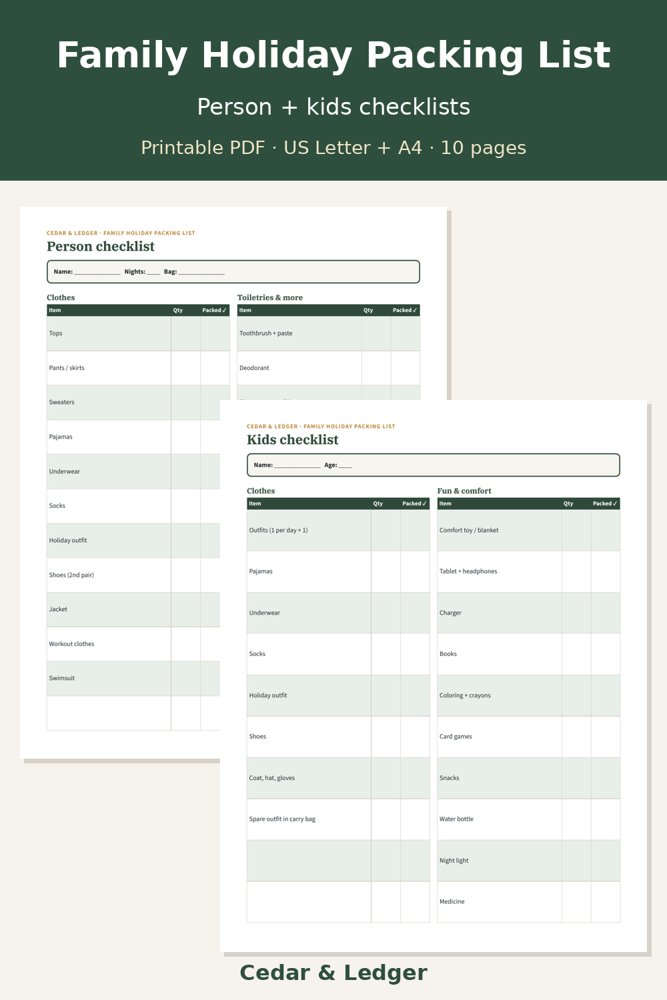667x1000 pixels.
Task: Click 'Packed ✓' header of the Toiletries table
Action: click(405, 310)
